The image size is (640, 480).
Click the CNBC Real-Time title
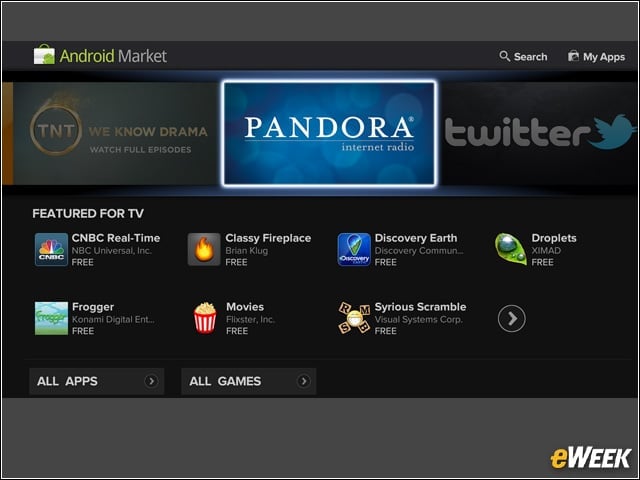[x=116, y=238]
